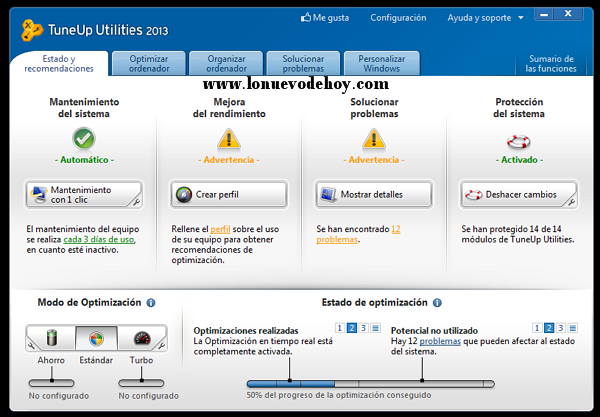This screenshot has width=600, height=417.
Task: Click the wrench on Mantenimiento con 1 clic button
Action: [x=137, y=202]
